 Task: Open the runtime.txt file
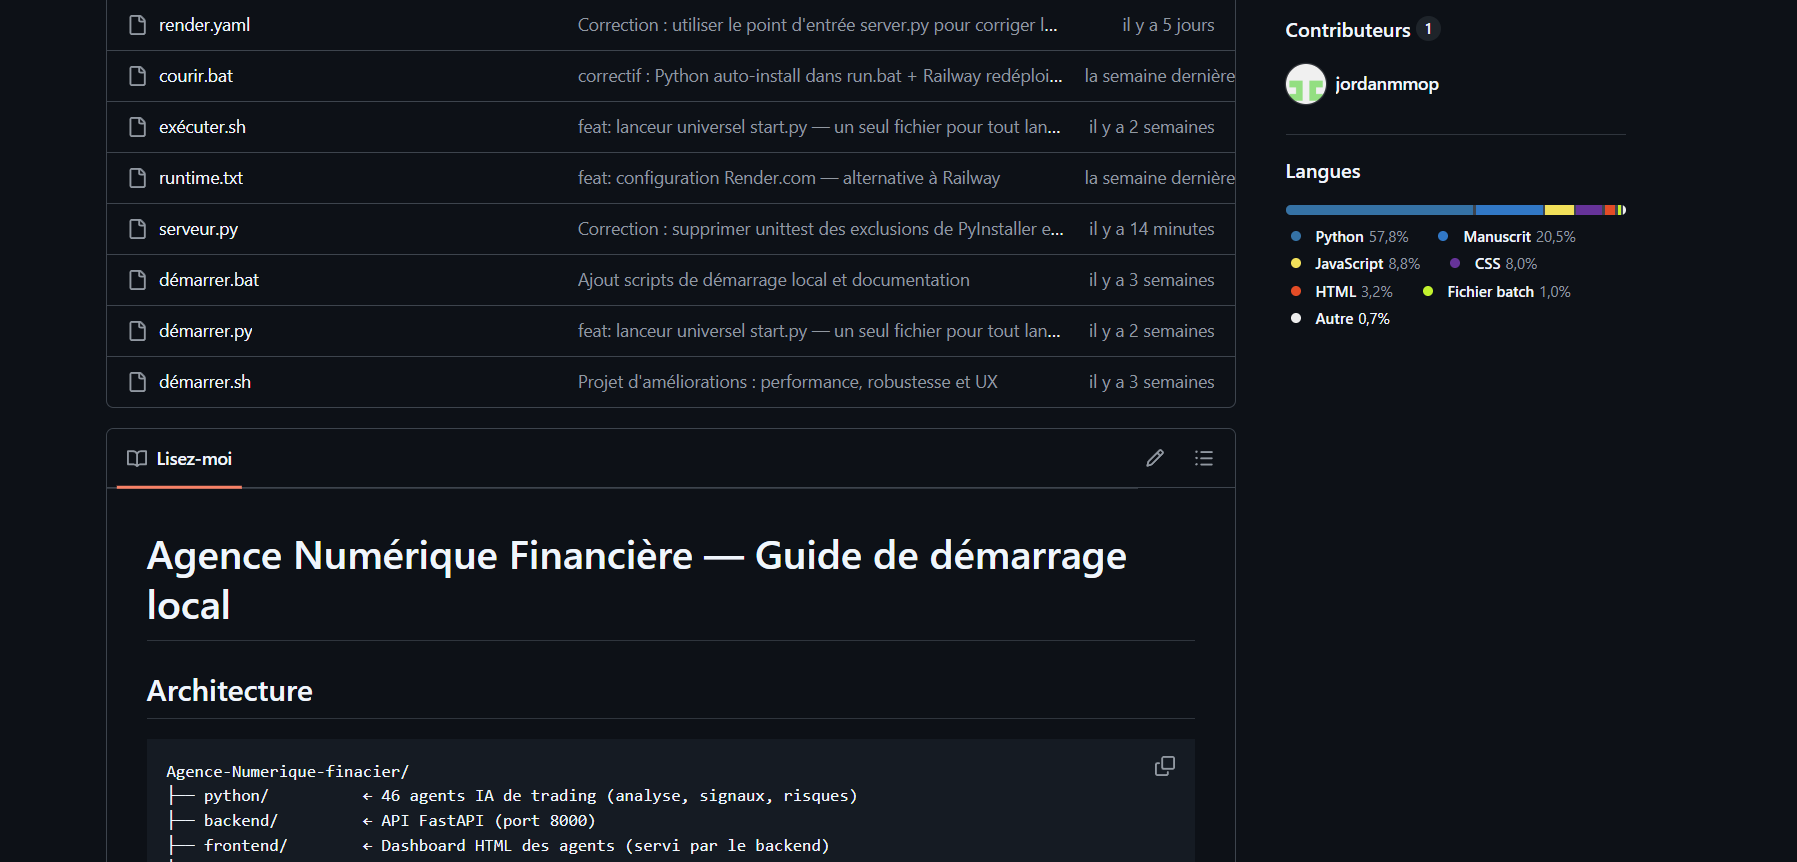coord(201,178)
